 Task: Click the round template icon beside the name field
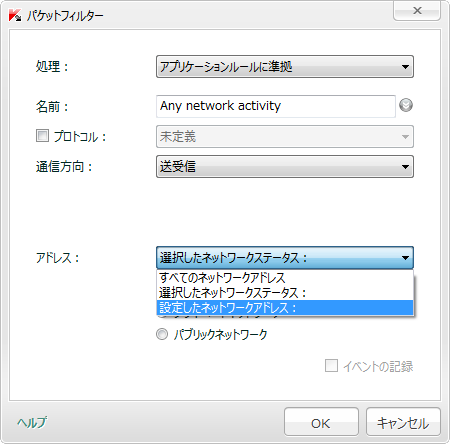coord(406,106)
